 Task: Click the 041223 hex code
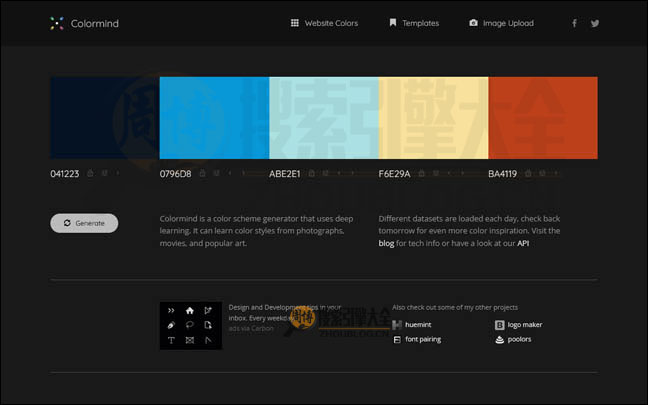[64, 174]
